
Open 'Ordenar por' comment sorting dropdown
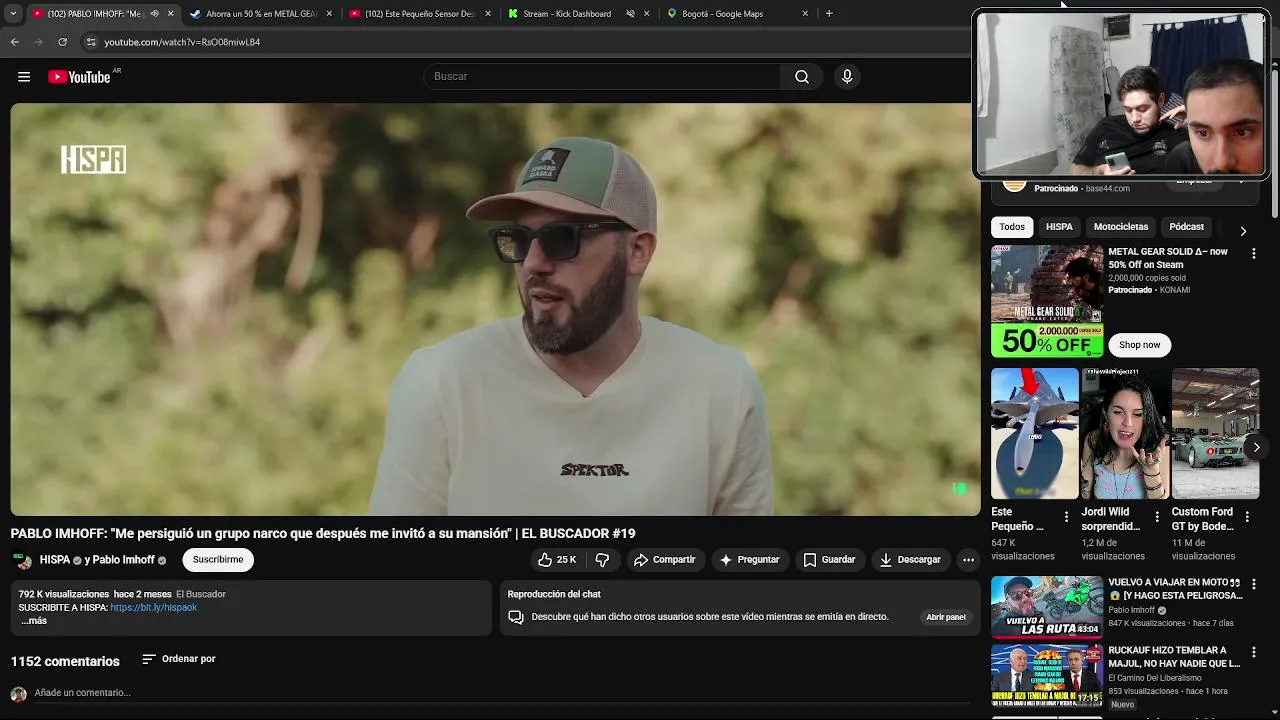[179, 659]
